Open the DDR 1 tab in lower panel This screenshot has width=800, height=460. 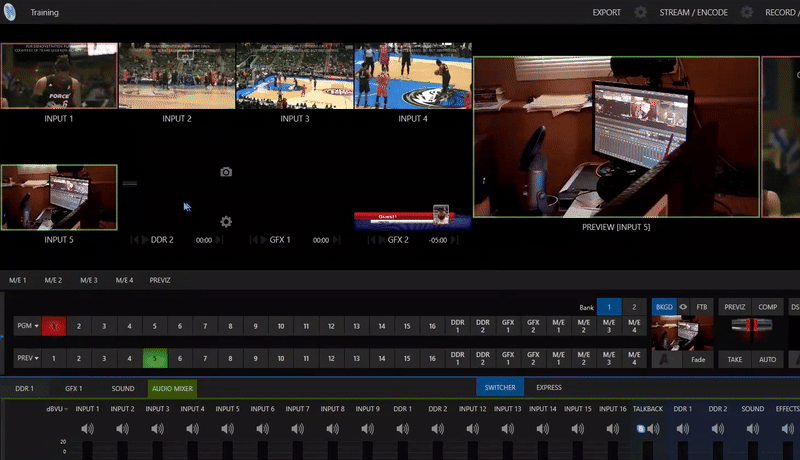24,389
